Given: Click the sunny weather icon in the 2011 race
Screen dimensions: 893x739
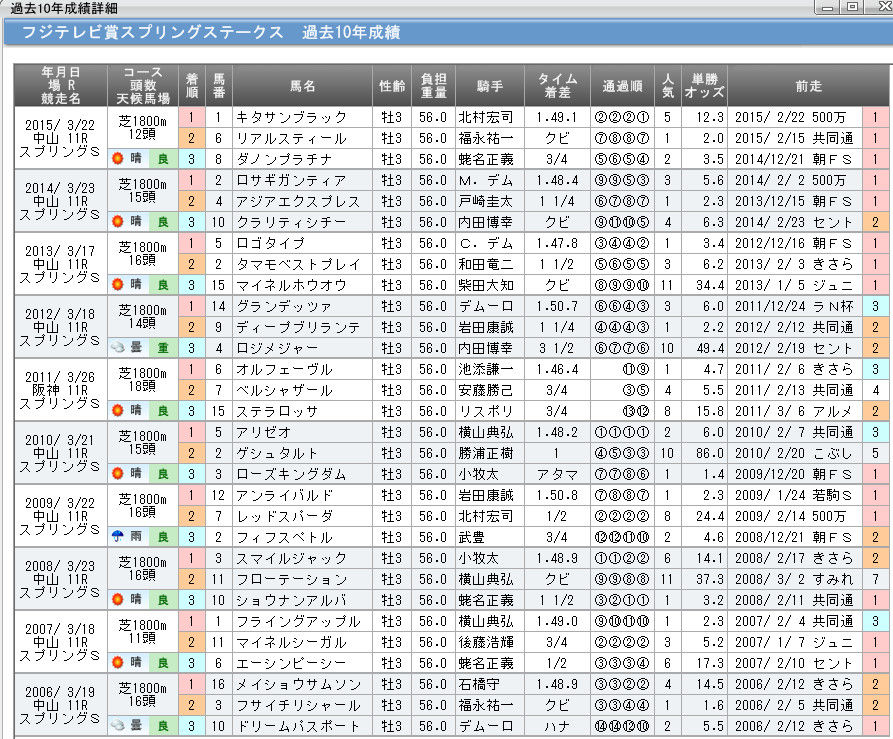Looking at the screenshot, I should click(x=118, y=410).
